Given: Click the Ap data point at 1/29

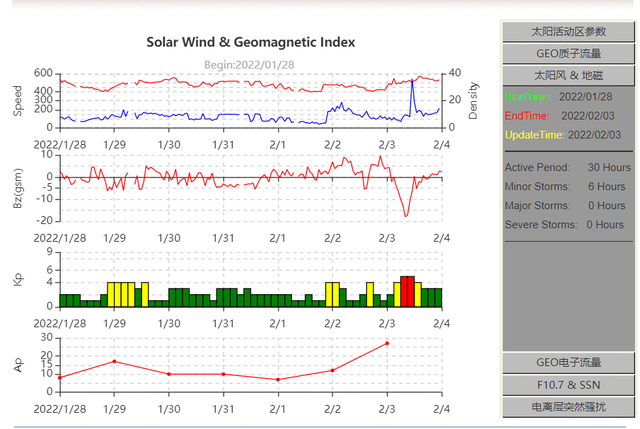Looking at the screenshot, I should coord(114,361).
